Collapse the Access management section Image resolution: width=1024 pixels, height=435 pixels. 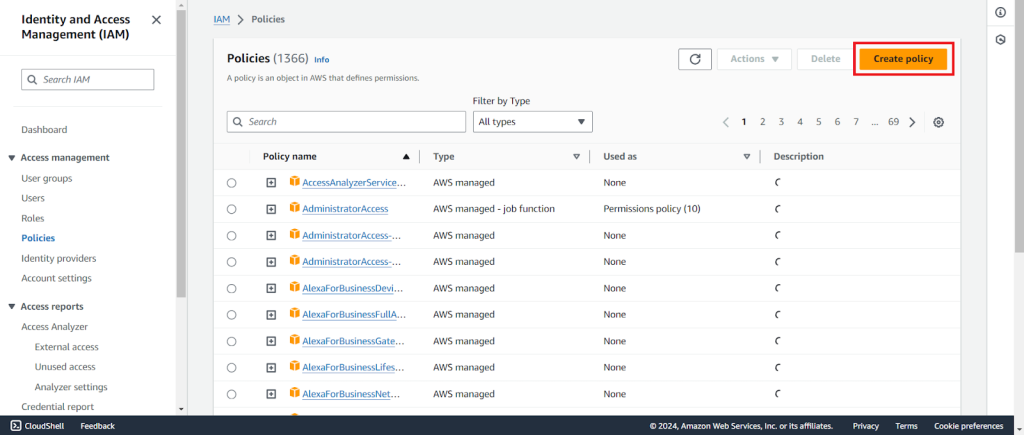12,158
